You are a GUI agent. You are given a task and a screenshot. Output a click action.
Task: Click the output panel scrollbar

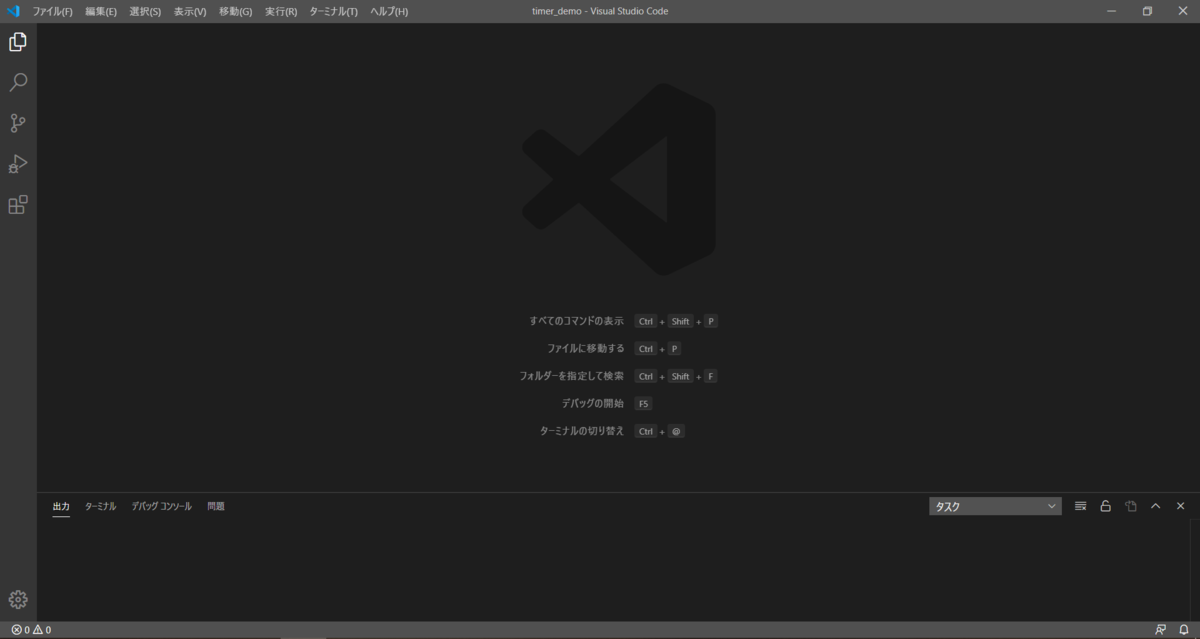click(x=1193, y=570)
